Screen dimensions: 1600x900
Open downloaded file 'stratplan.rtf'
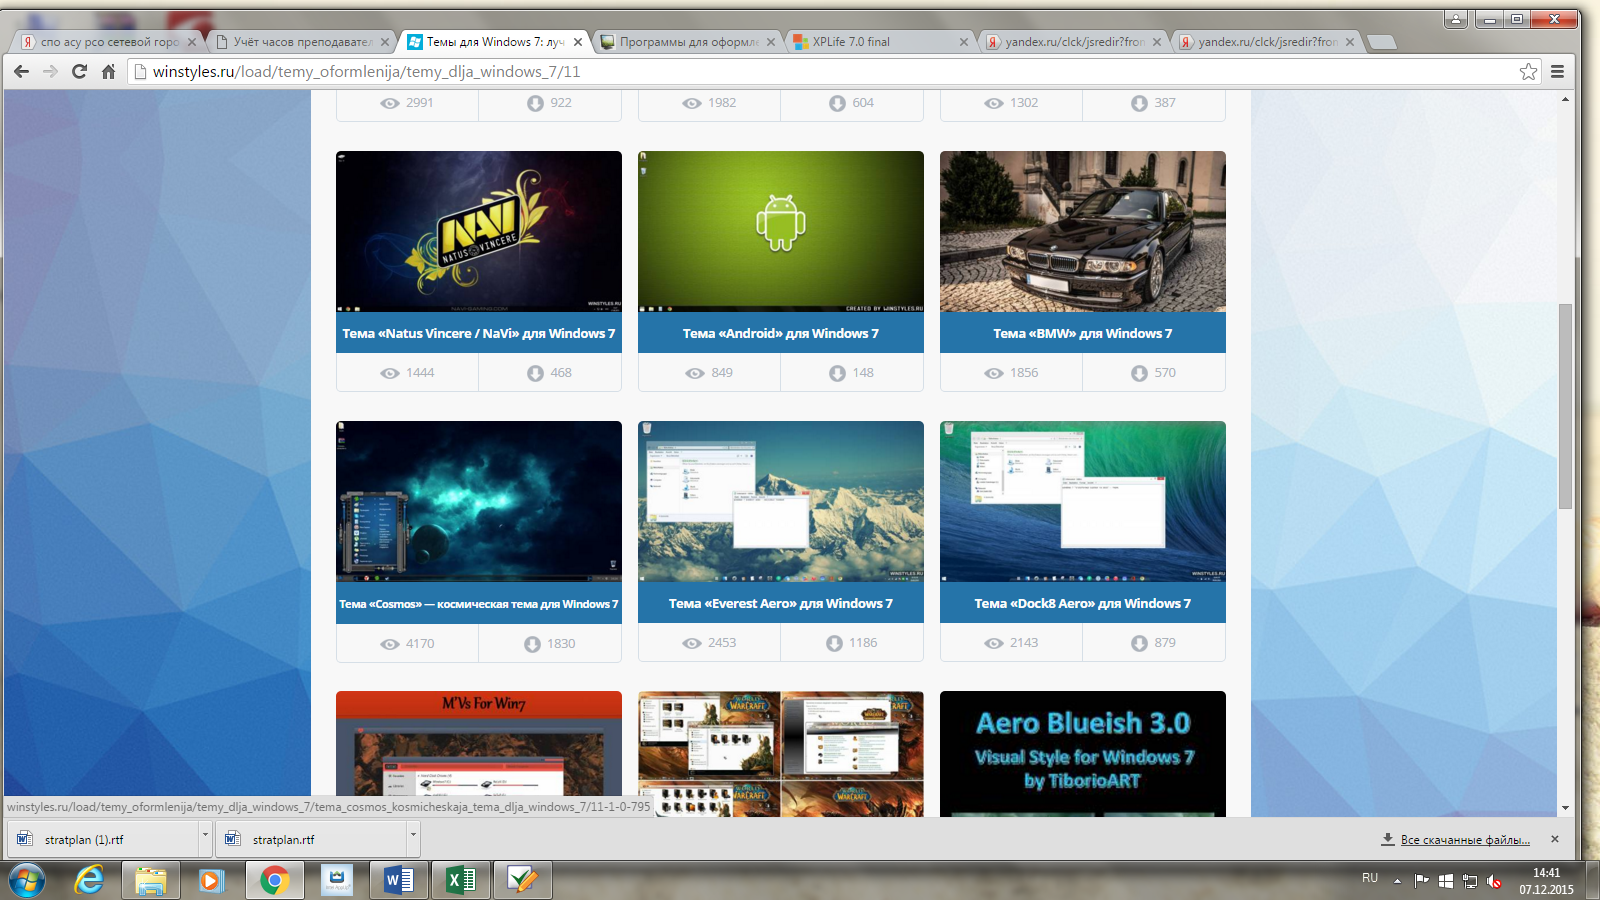coord(311,839)
